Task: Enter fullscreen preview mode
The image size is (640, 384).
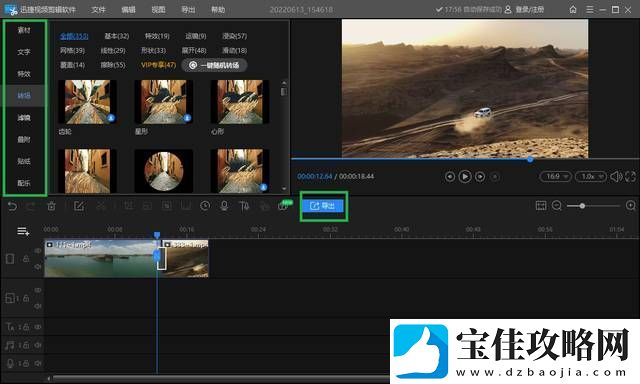Action: (630, 177)
